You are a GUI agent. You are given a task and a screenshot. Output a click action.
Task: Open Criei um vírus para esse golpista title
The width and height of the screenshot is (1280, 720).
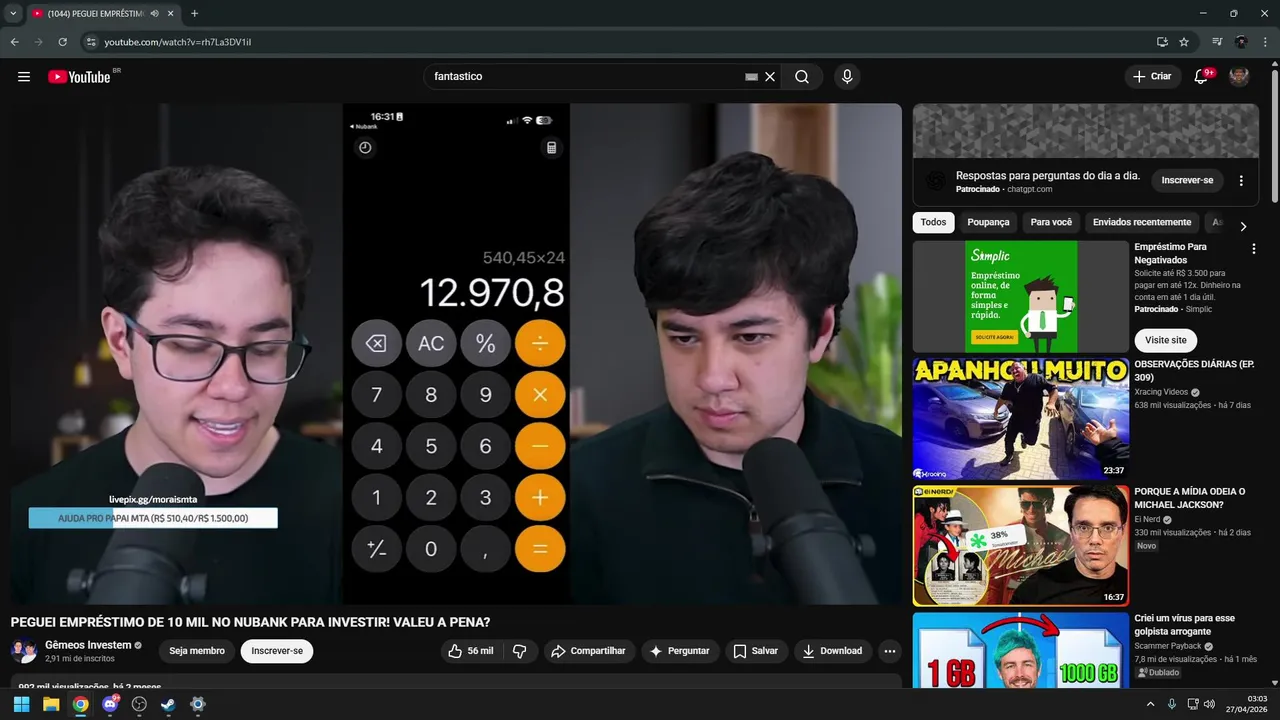coord(1185,625)
